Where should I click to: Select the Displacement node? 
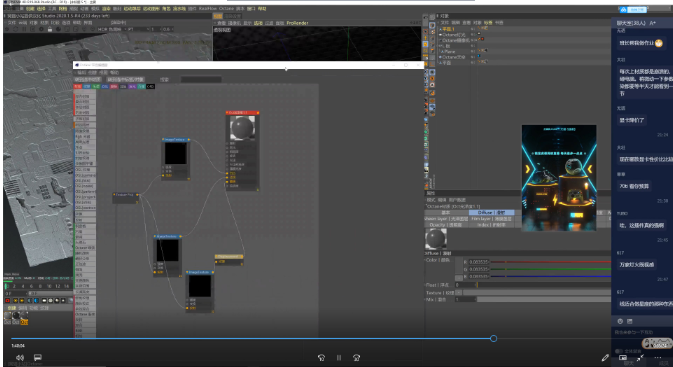click(x=229, y=259)
